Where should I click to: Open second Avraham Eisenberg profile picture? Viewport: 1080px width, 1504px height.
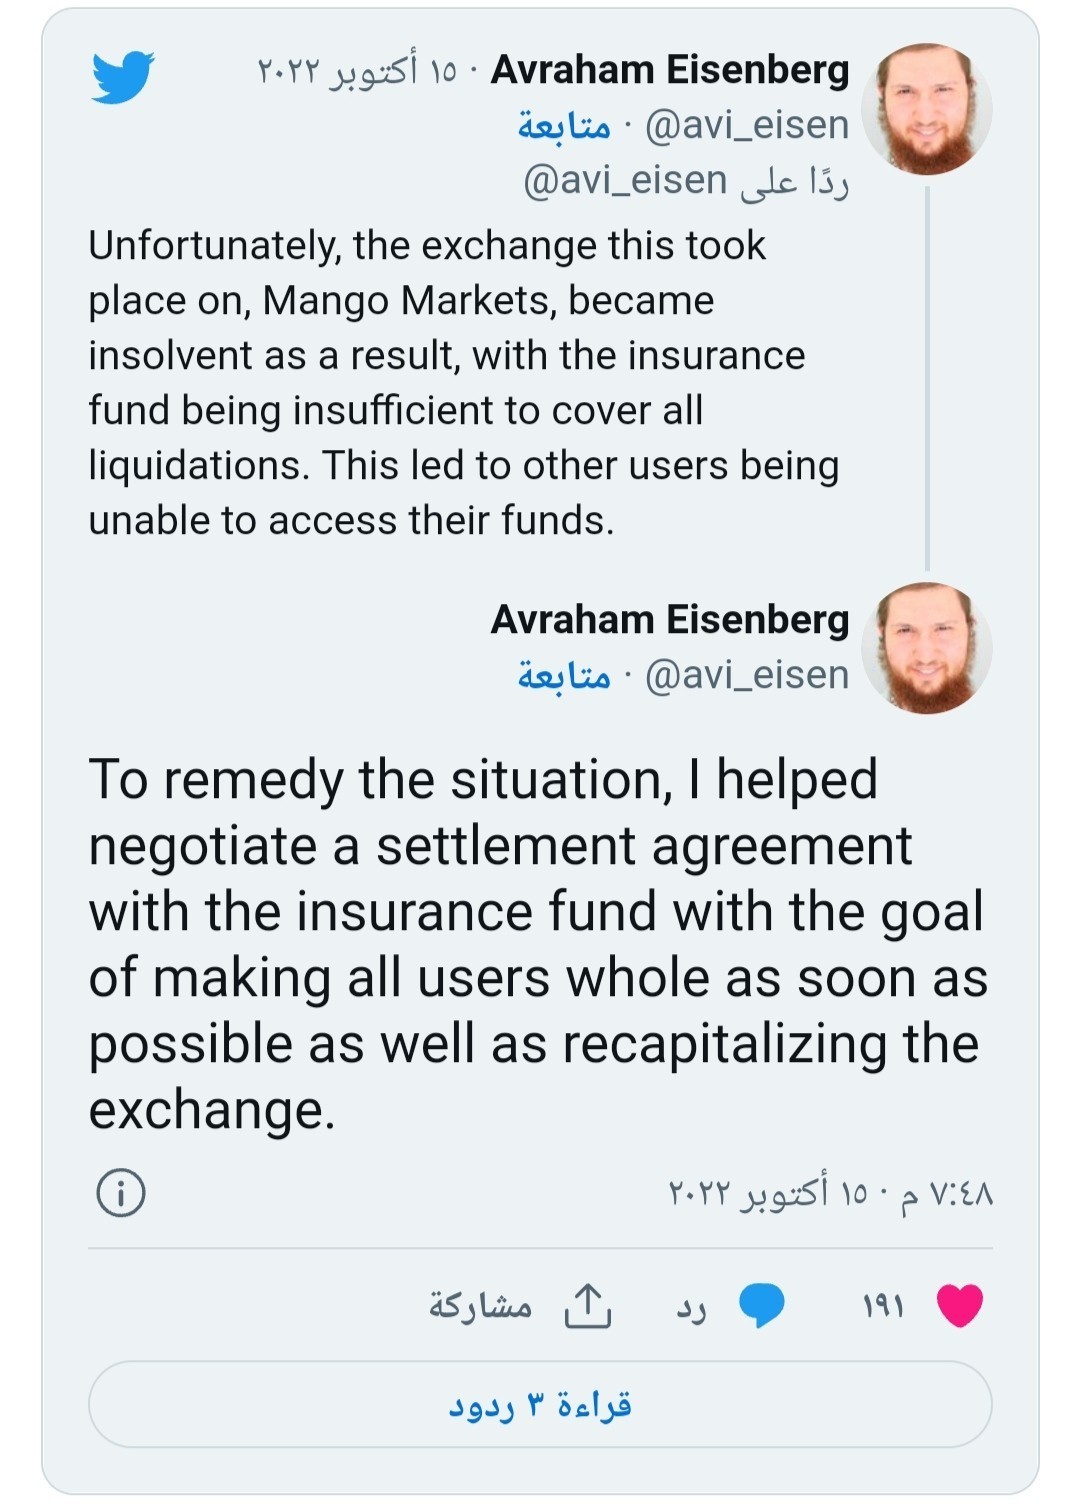click(x=927, y=648)
